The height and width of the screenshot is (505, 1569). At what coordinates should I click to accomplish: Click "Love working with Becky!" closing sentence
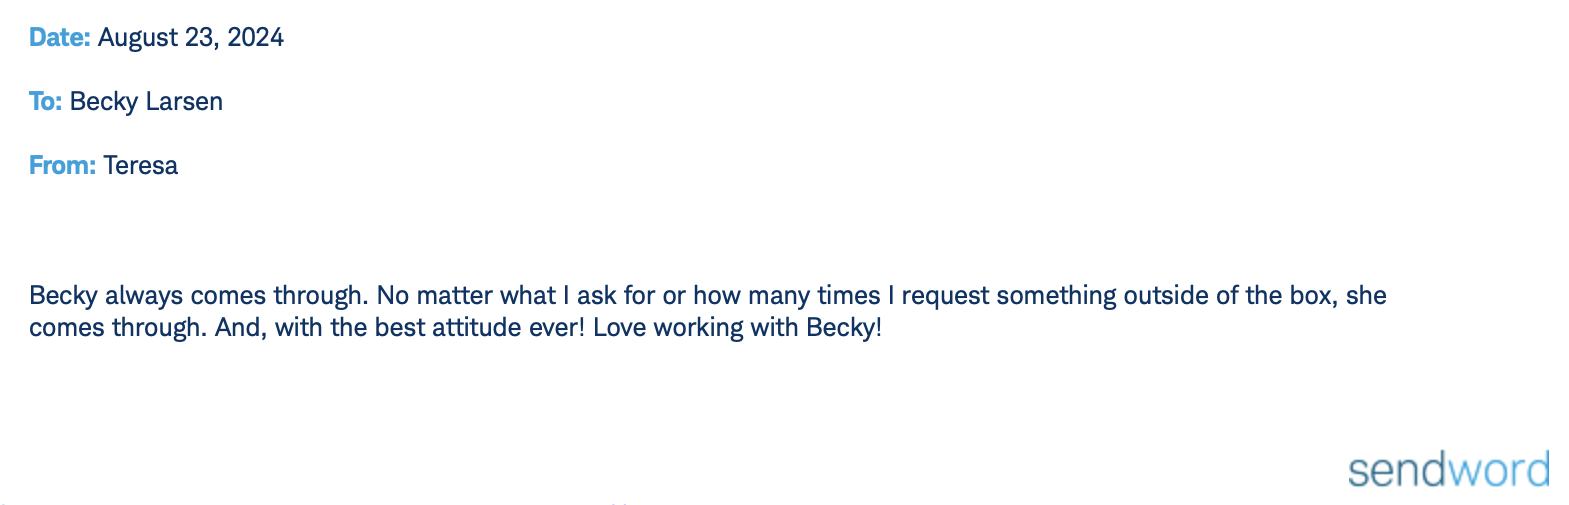point(738,328)
